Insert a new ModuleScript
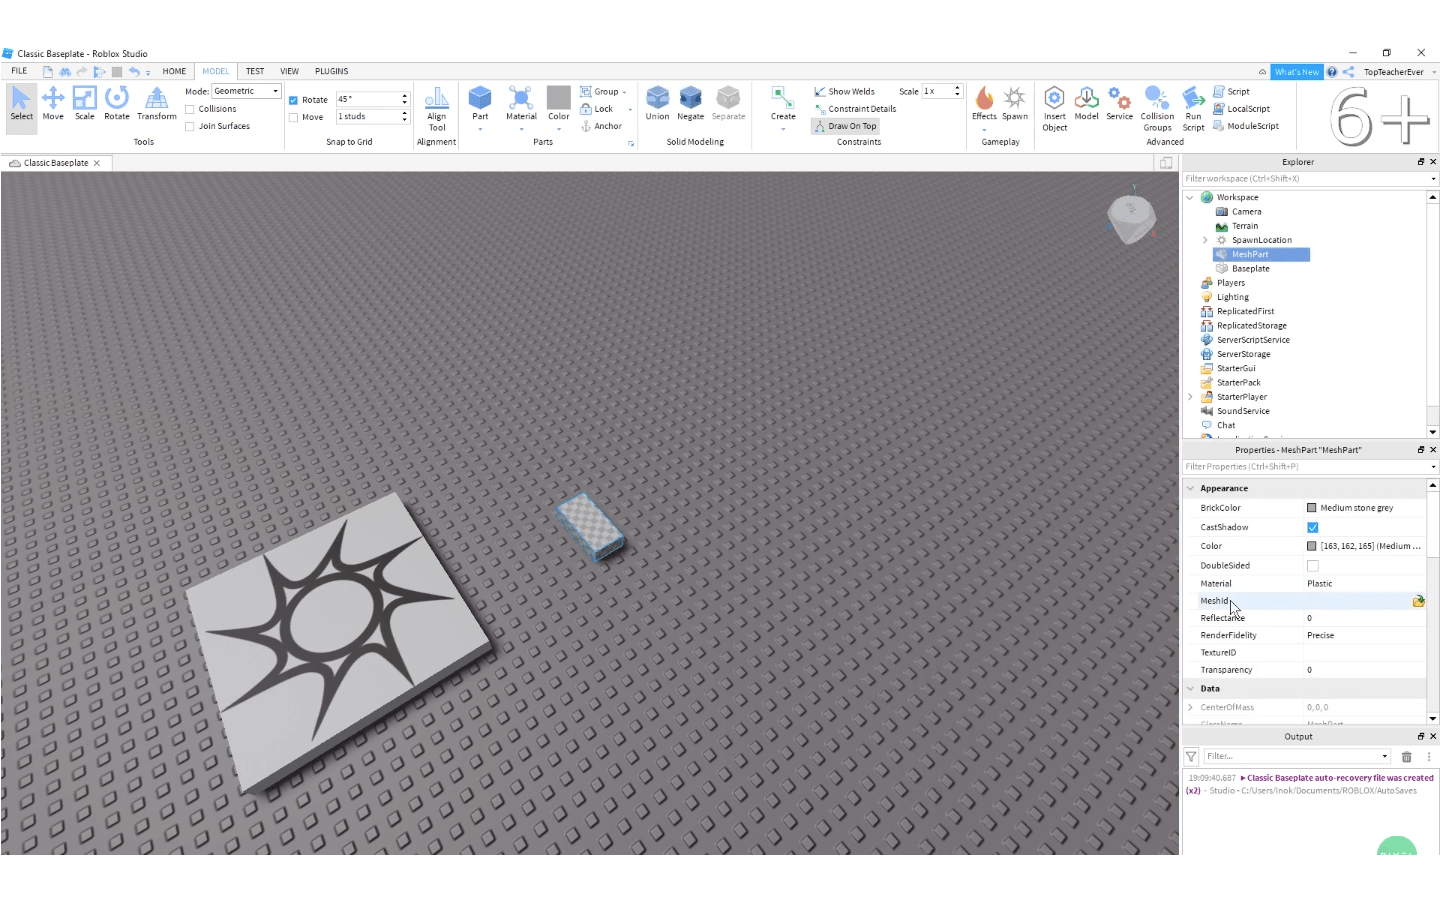This screenshot has height=900, width=1440. [x=1246, y=126]
